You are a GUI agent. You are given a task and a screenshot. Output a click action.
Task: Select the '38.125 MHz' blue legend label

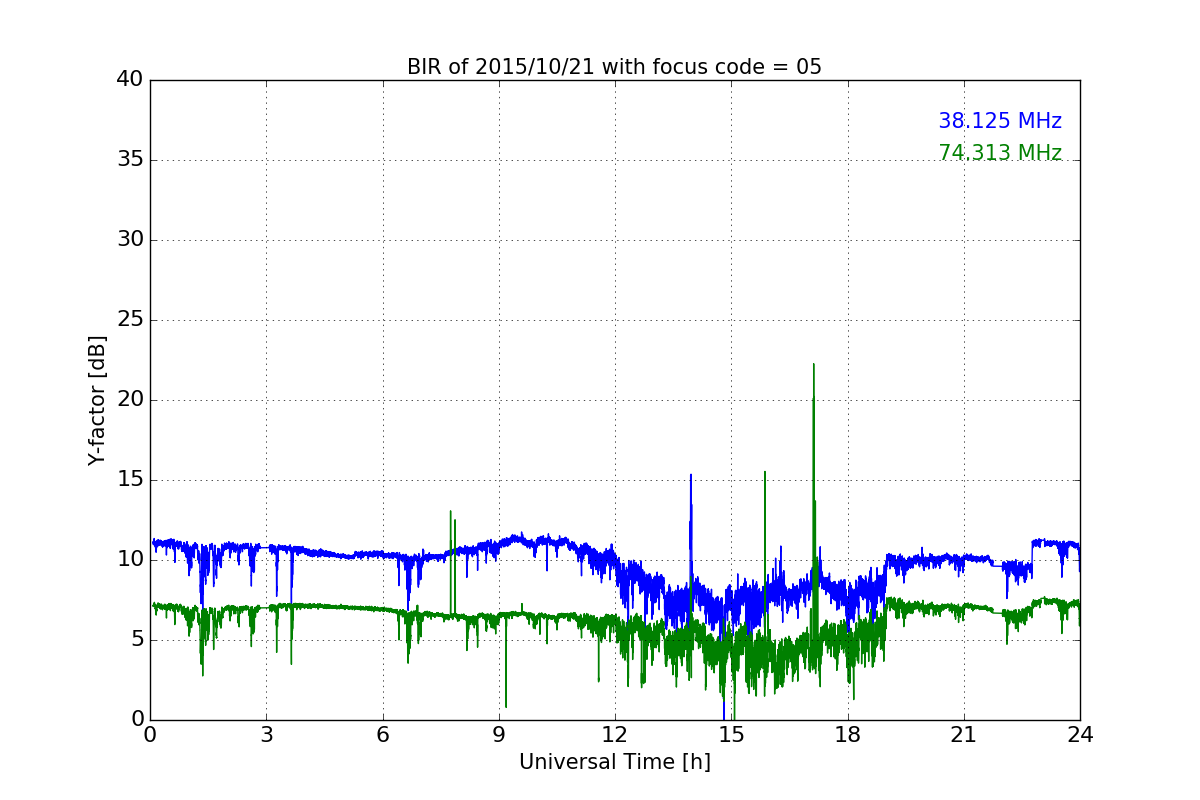click(x=1000, y=121)
